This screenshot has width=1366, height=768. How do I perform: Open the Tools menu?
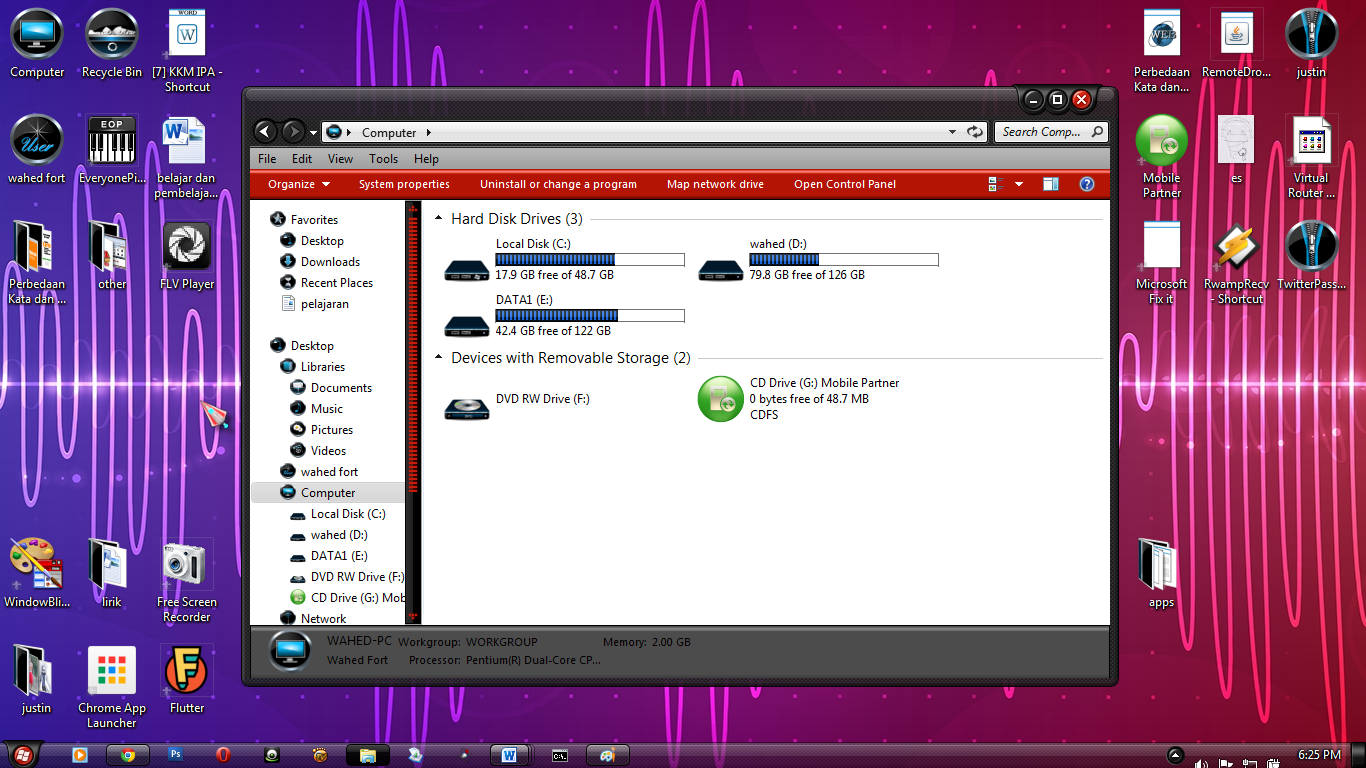[x=383, y=158]
